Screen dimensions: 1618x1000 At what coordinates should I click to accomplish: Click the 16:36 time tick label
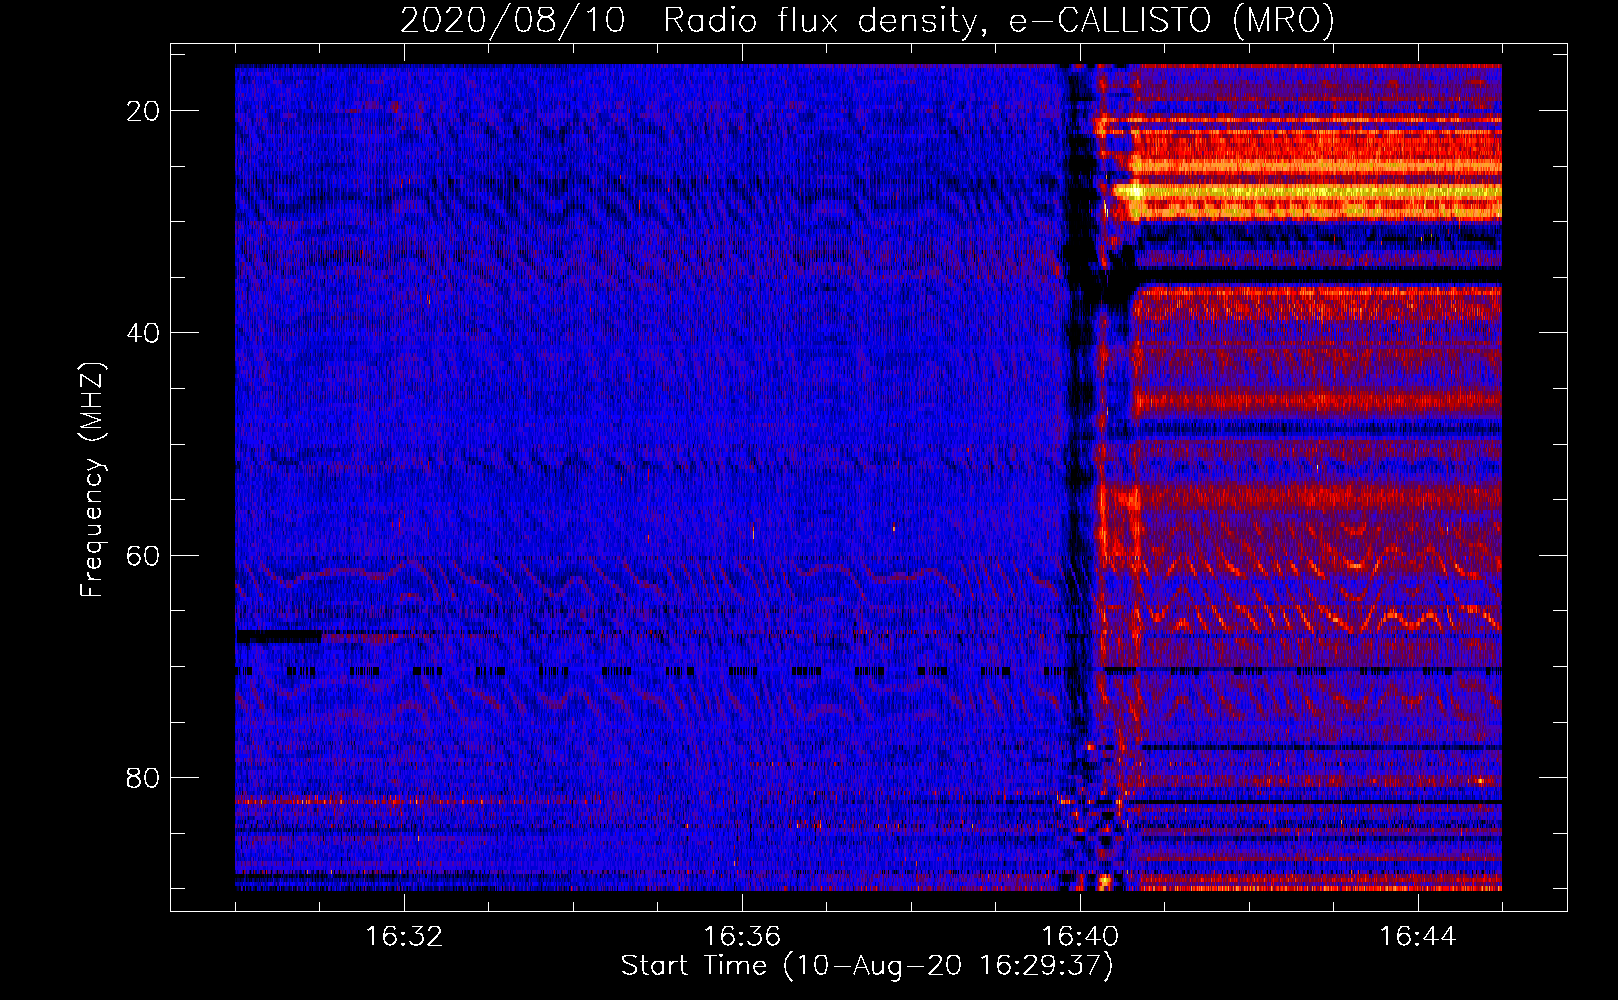(742, 937)
